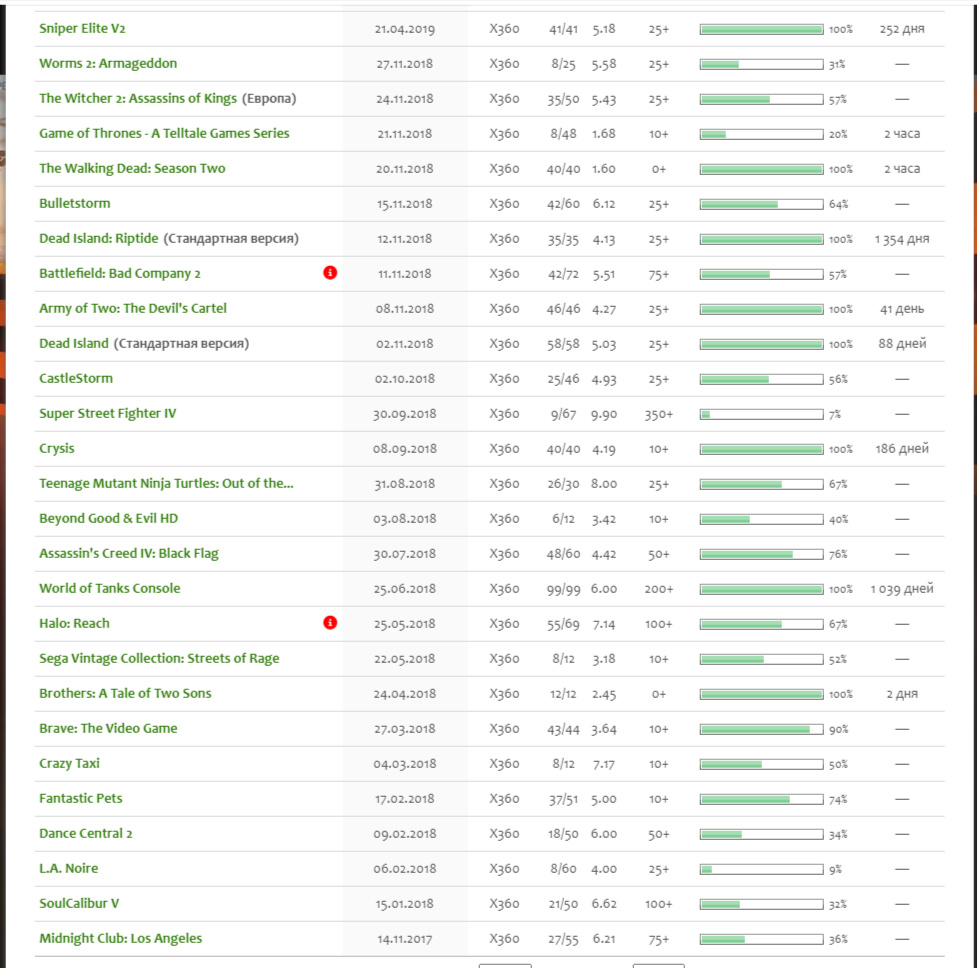The image size is (977, 968).
Task: Open Army of Two: The Devil's Cartel link
Action: (x=133, y=308)
